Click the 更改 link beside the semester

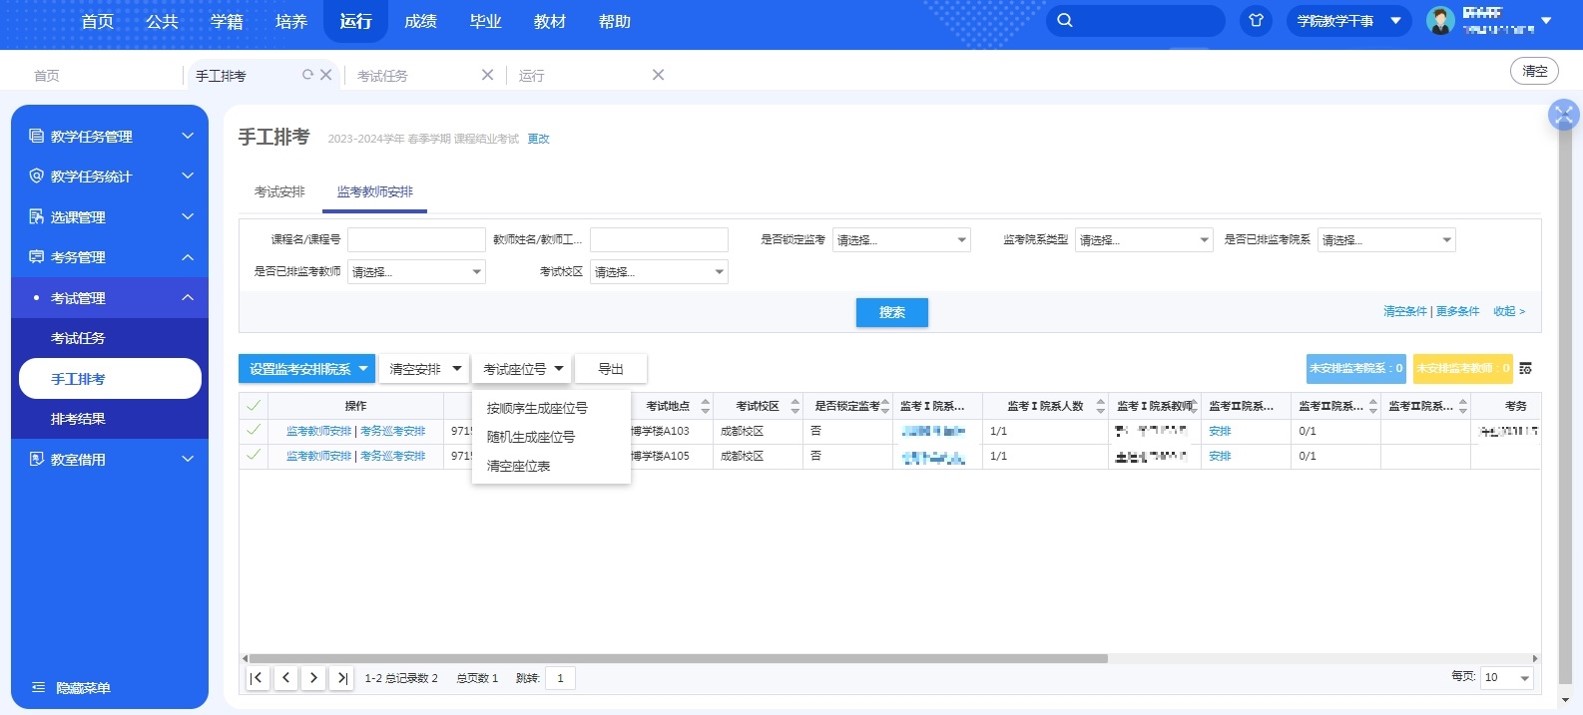point(538,139)
